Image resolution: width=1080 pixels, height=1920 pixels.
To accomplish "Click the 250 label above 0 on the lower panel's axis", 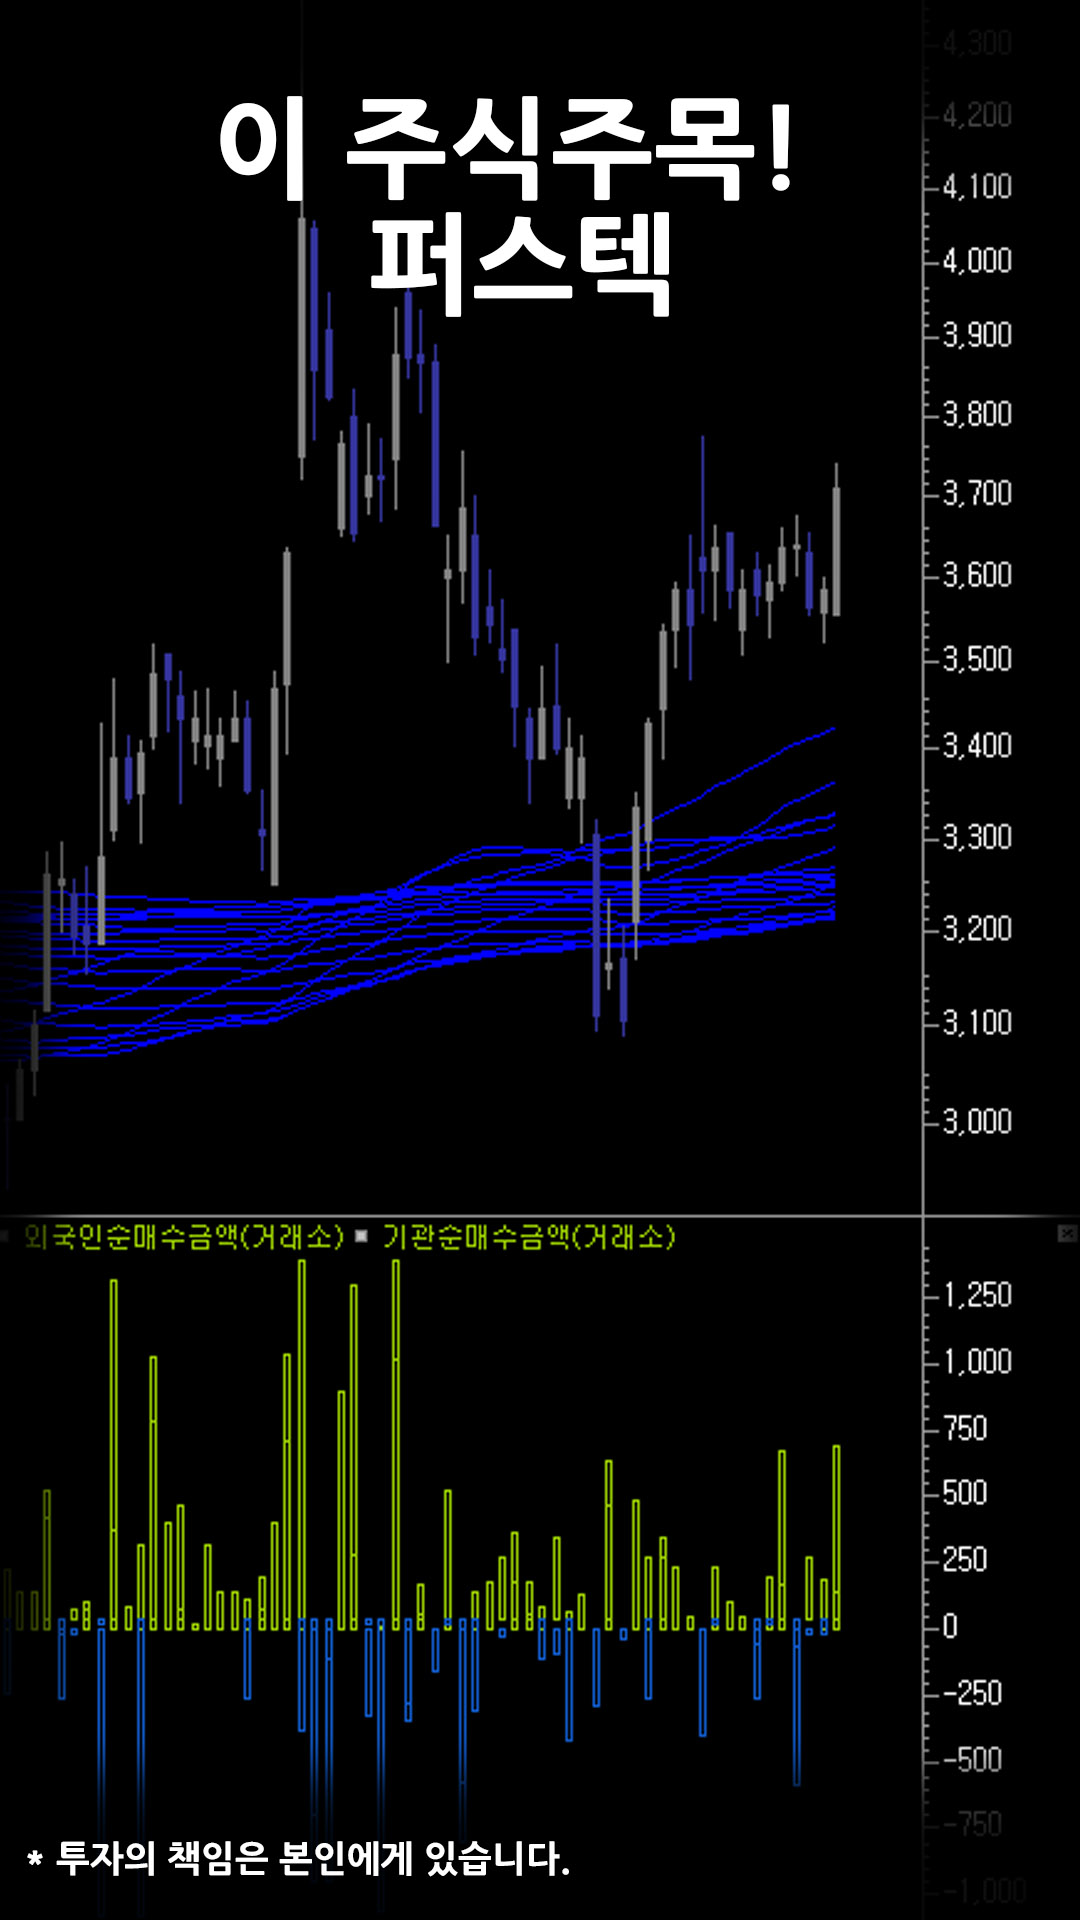I will click(964, 1560).
